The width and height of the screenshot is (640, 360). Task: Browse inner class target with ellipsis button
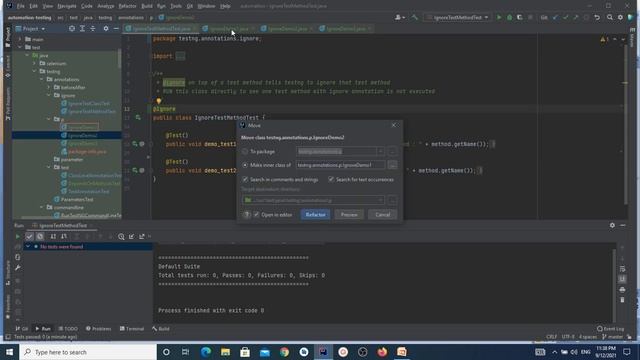pos(392,165)
